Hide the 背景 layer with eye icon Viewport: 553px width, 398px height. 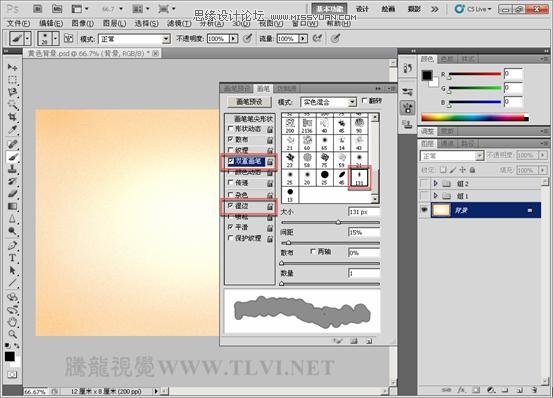pyautogui.click(x=424, y=210)
